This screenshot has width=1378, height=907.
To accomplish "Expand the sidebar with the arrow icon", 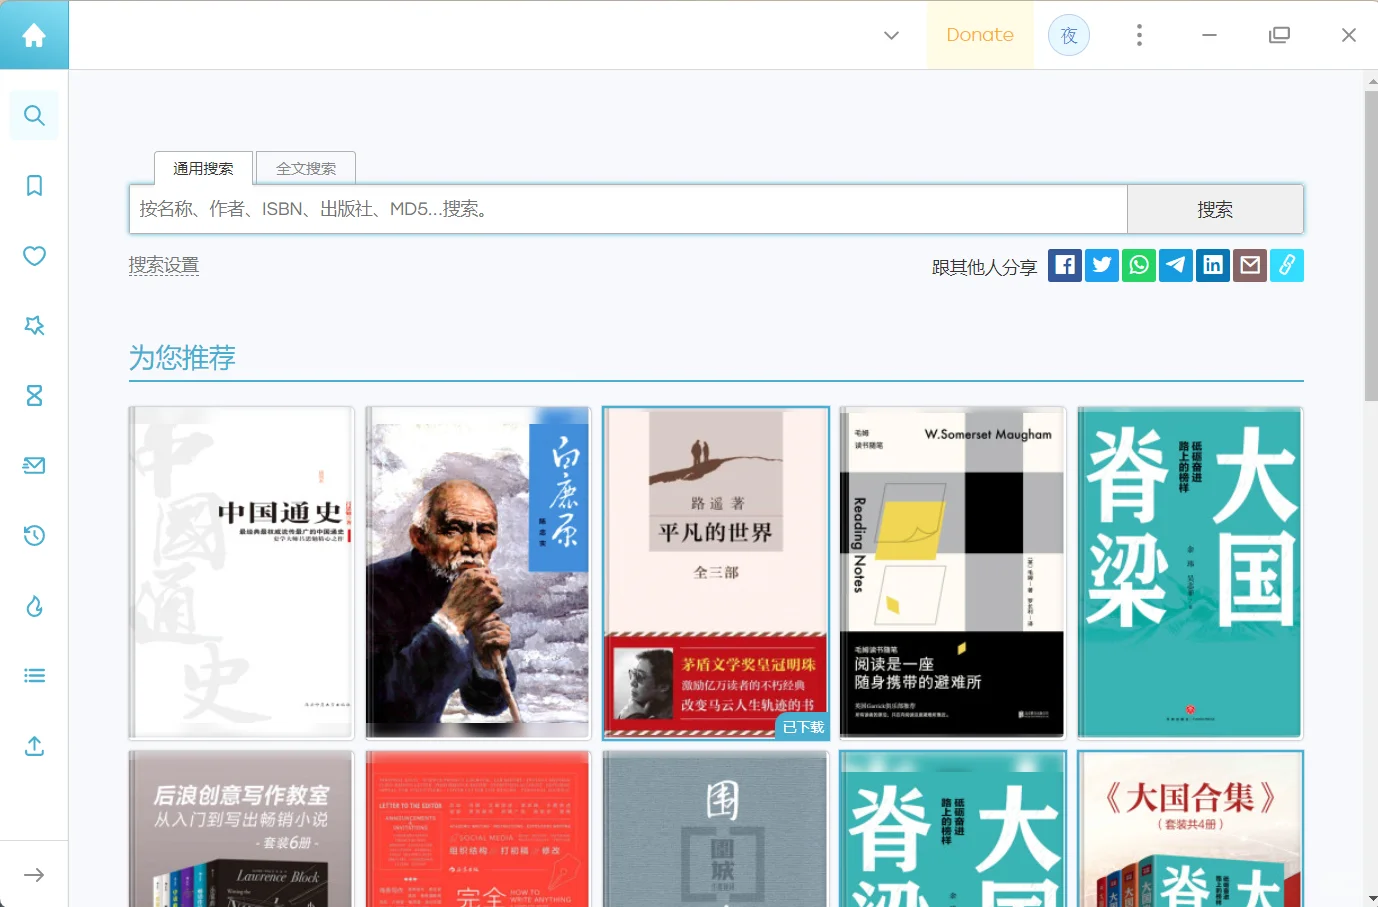I will pos(34,875).
